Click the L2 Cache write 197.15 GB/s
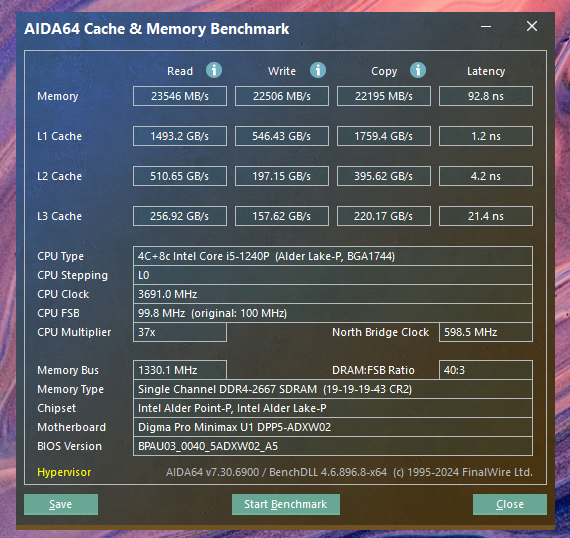Viewport: 570px width, 538px height. 282,176
